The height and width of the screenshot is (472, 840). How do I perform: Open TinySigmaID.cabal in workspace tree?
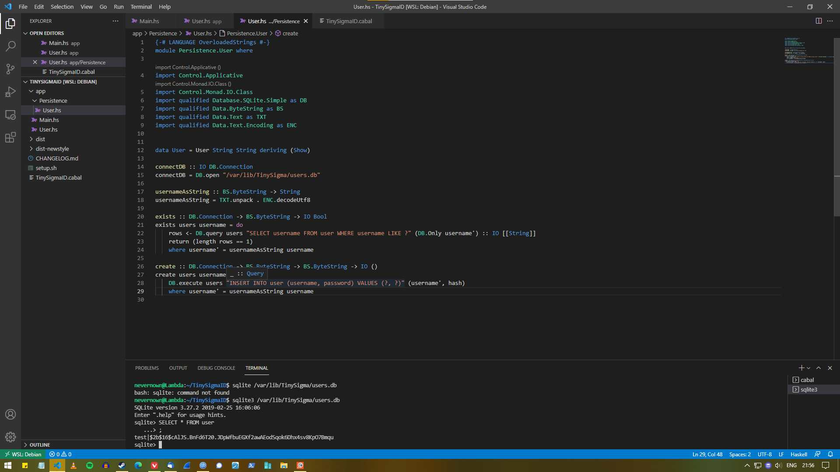tap(59, 177)
